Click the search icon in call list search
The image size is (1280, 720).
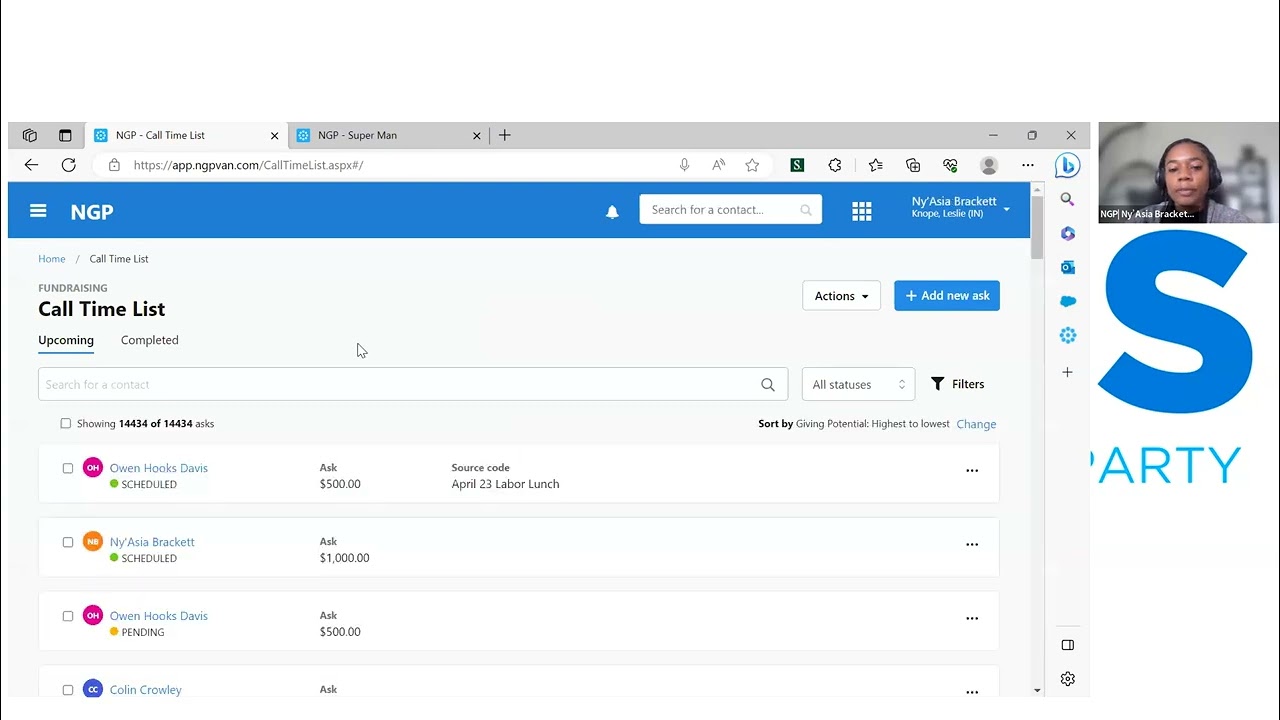pyautogui.click(x=768, y=385)
